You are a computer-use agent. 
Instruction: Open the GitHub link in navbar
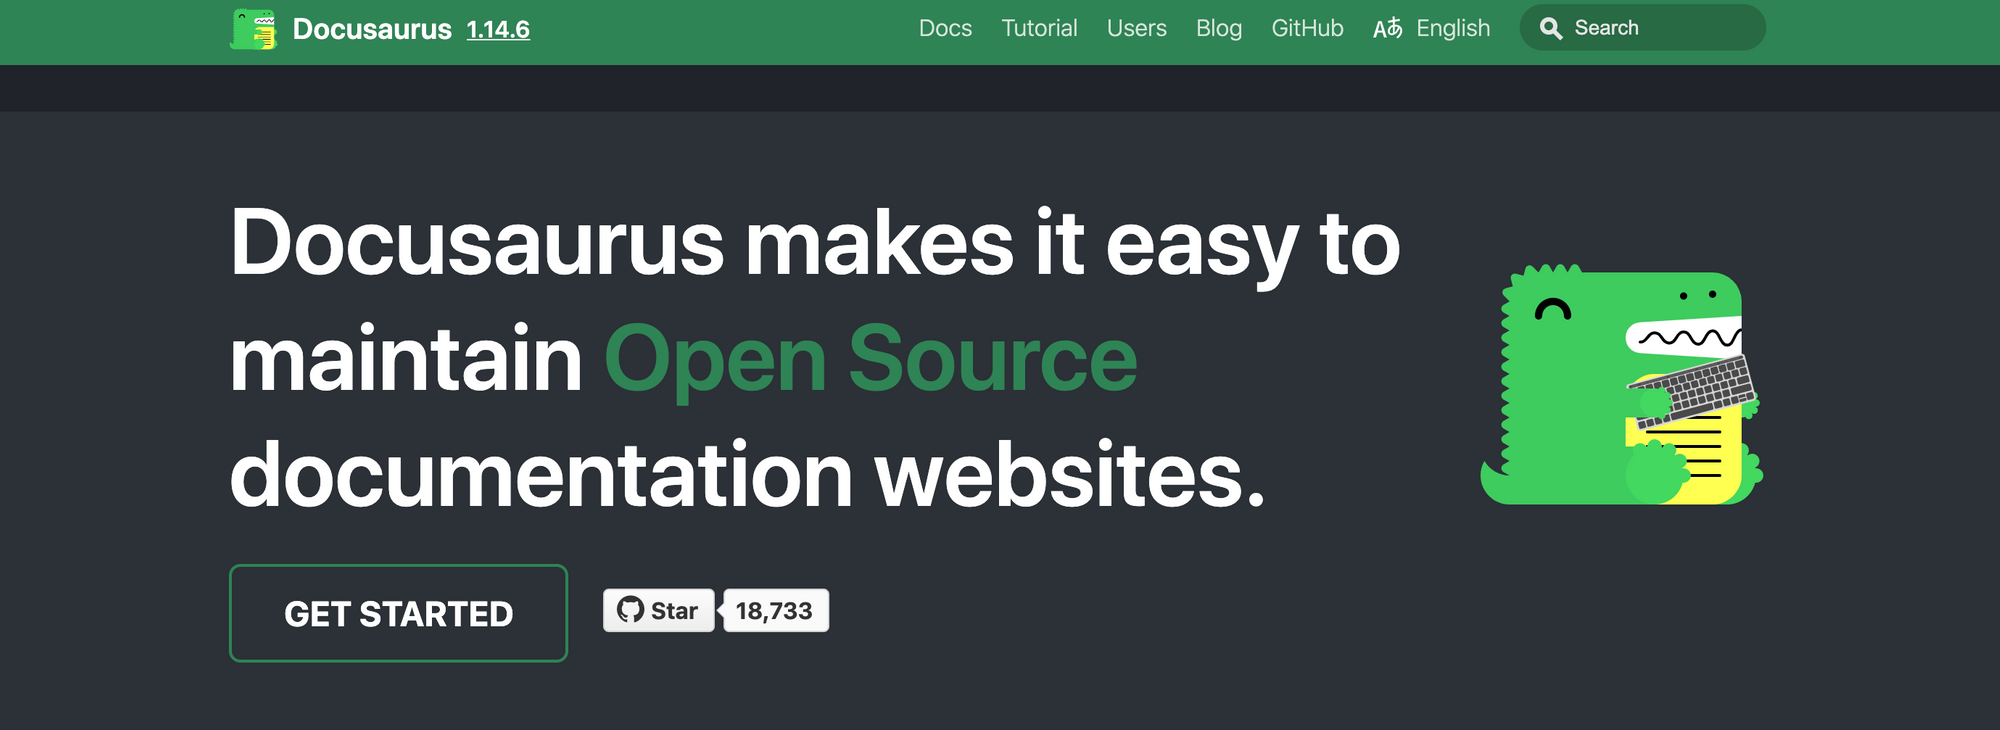pos(1307,28)
